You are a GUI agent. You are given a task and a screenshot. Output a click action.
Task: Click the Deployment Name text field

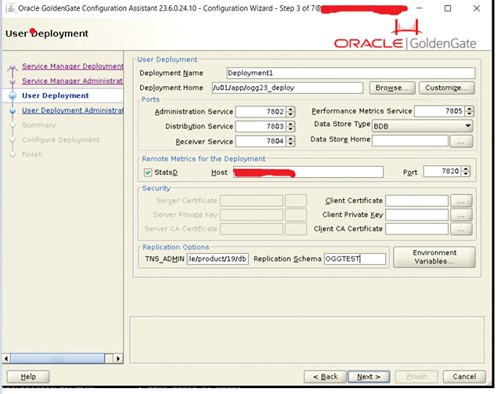[351, 73]
